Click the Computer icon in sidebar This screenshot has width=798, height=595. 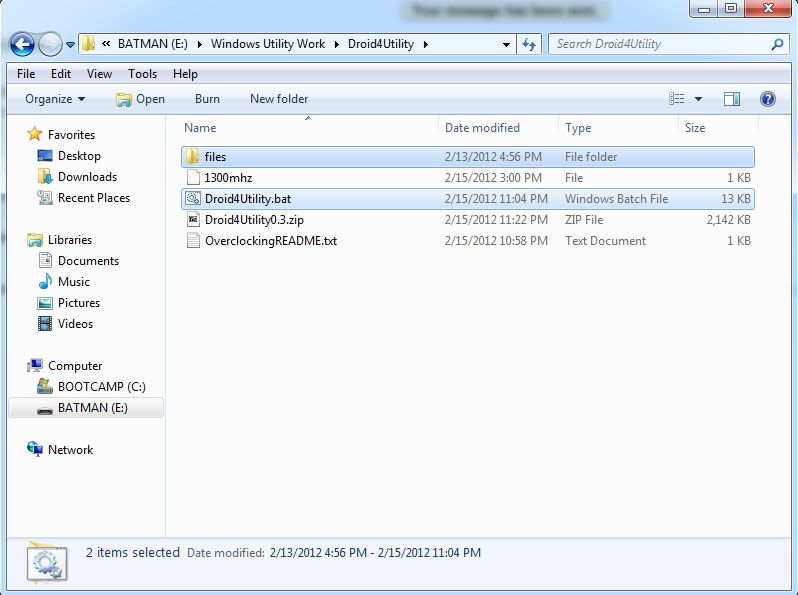[x=35, y=365]
